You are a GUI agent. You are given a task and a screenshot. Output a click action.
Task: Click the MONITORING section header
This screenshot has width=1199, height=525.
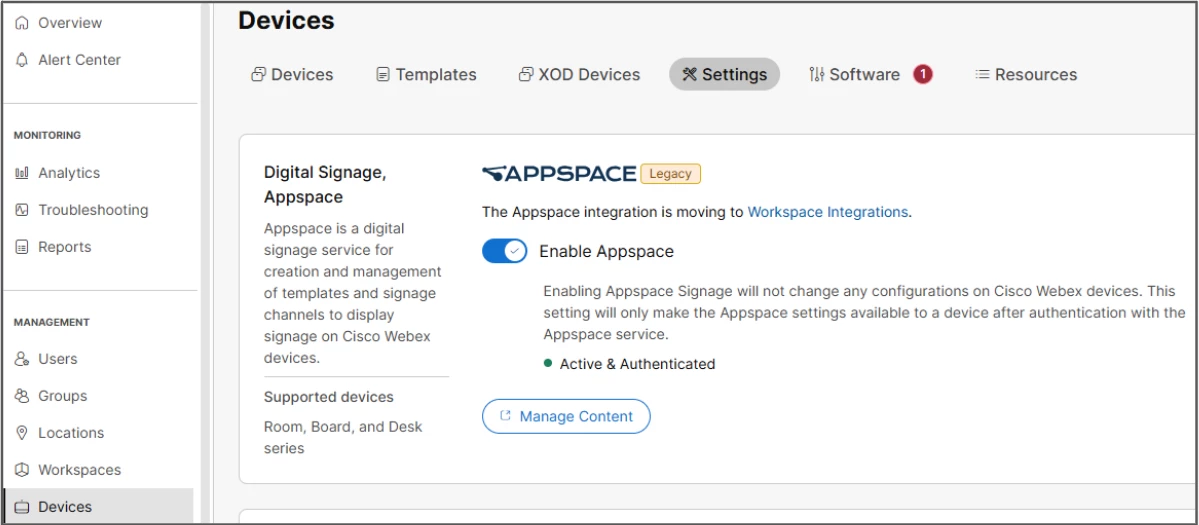47,135
